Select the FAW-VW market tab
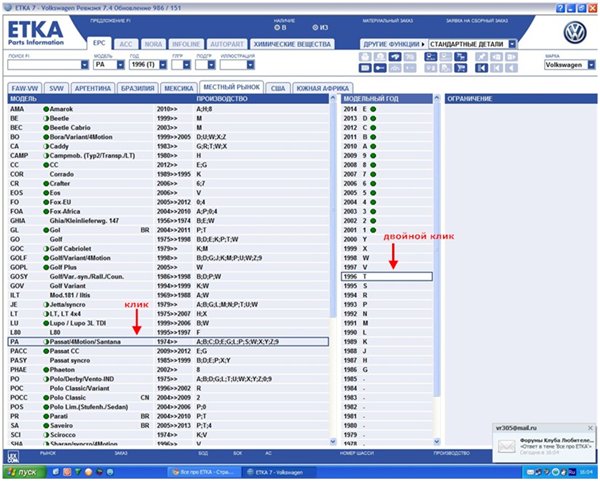This screenshot has width=600, height=481. pos(25,88)
